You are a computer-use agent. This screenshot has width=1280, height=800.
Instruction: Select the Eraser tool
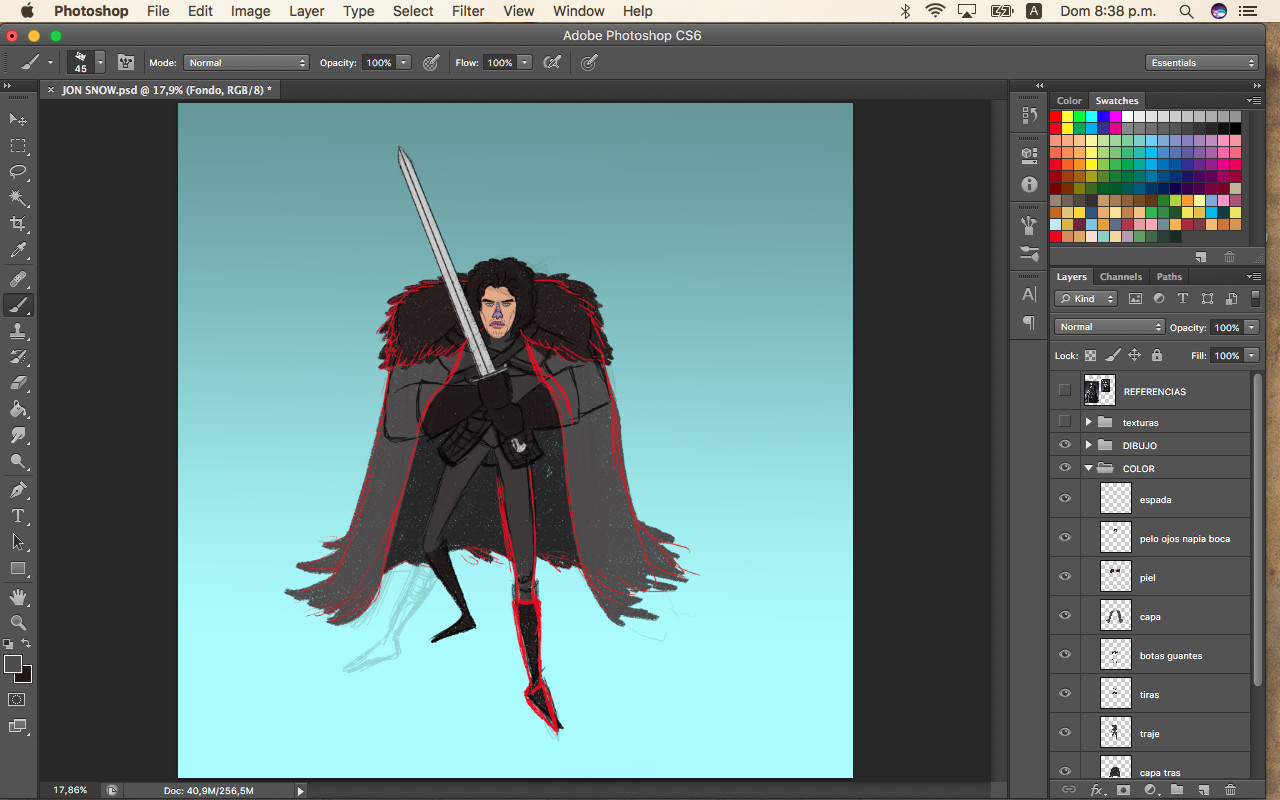tap(18, 383)
